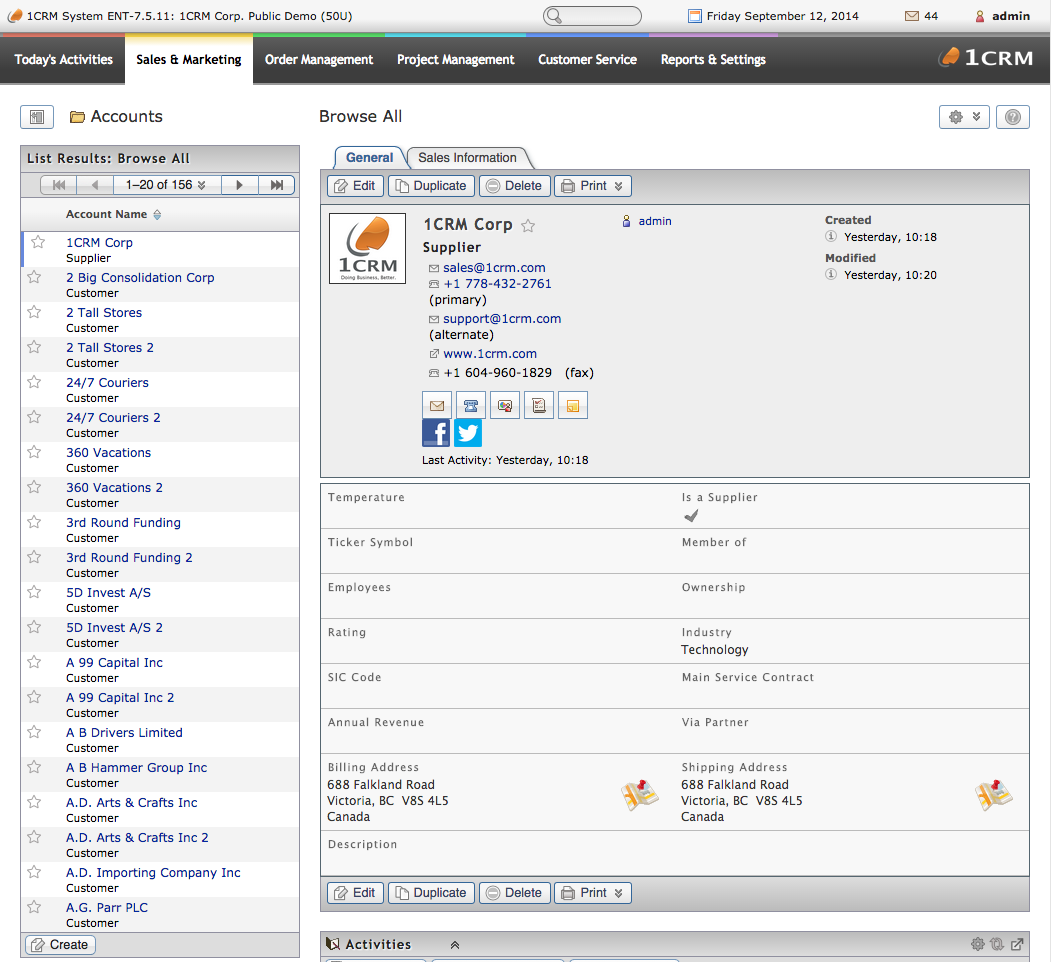Open the mail inbox icon showing 44
Image resolution: width=1051 pixels, height=962 pixels.
tap(912, 16)
